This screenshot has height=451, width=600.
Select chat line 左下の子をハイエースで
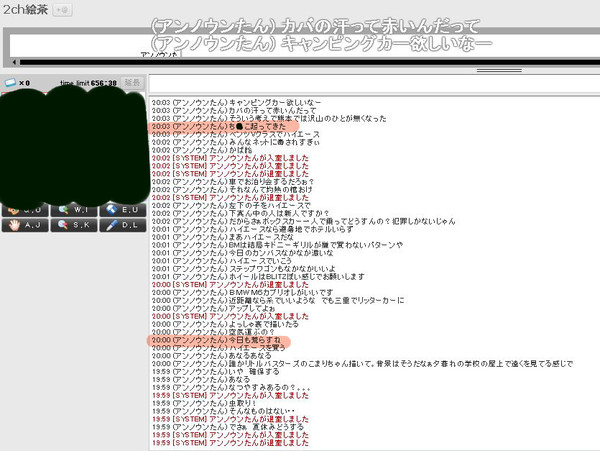(x=231, y=205)
